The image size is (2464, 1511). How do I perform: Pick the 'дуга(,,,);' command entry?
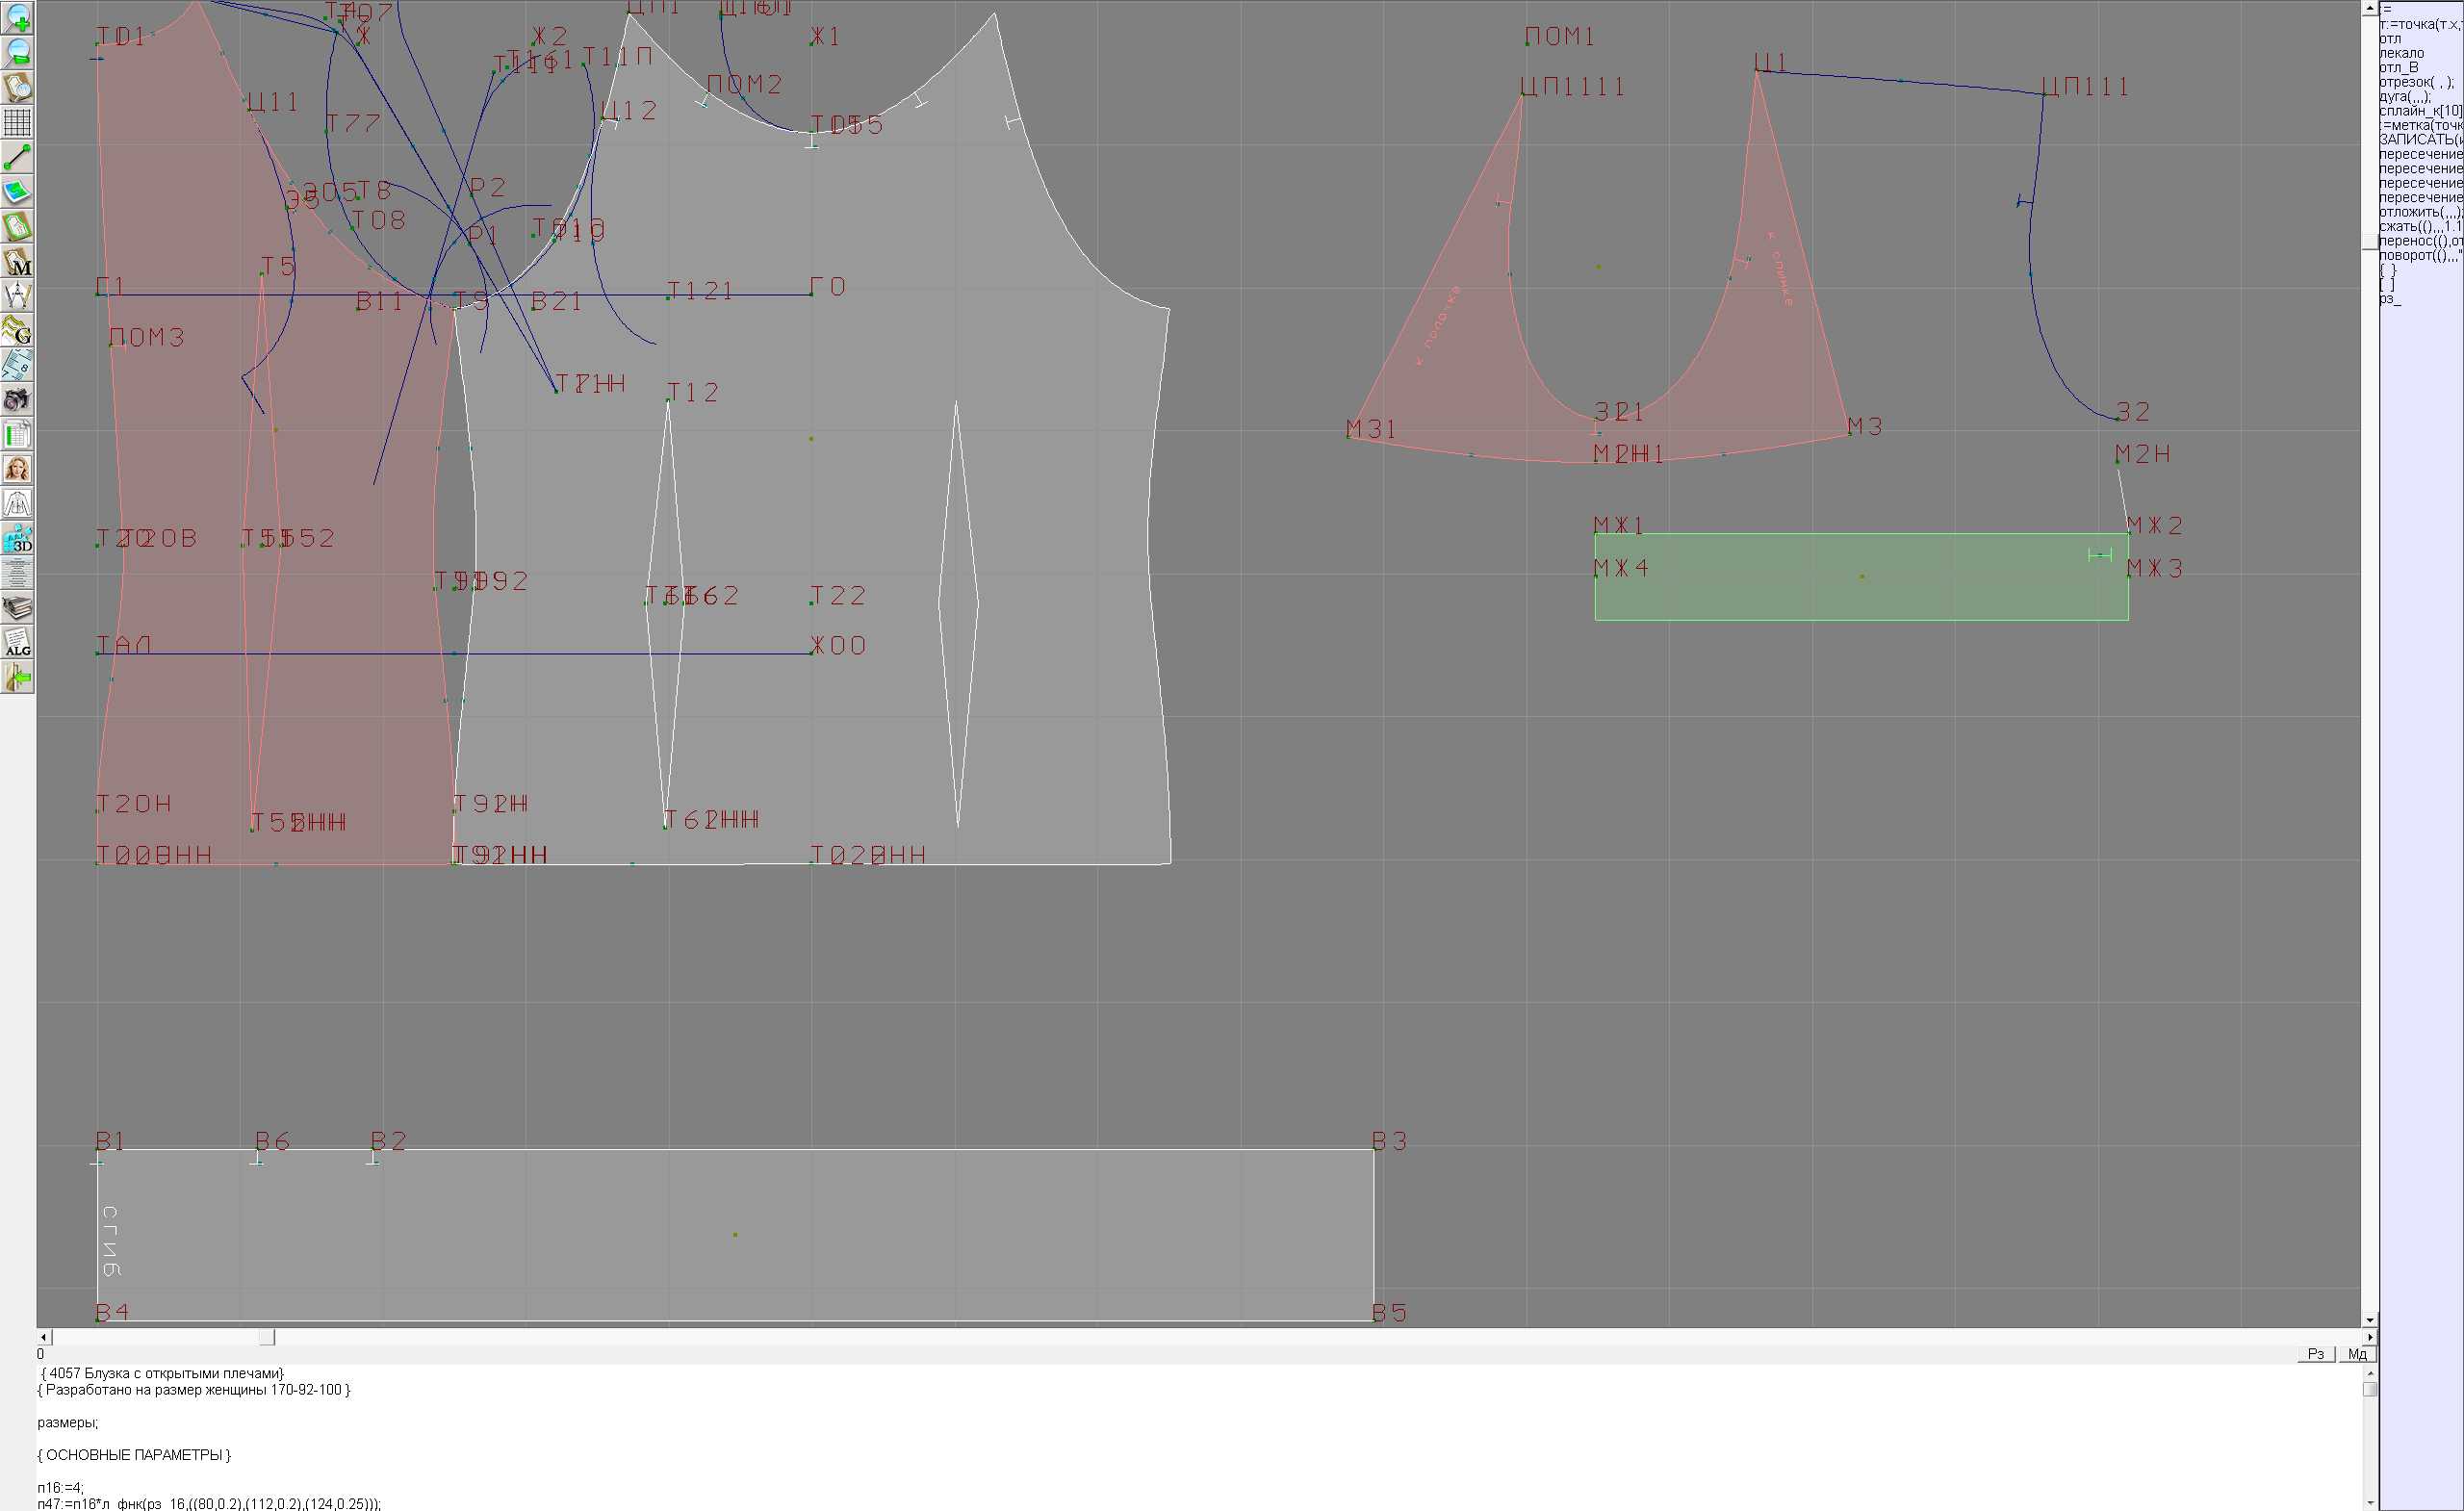pyautogui.click(x=2404, y=96)
